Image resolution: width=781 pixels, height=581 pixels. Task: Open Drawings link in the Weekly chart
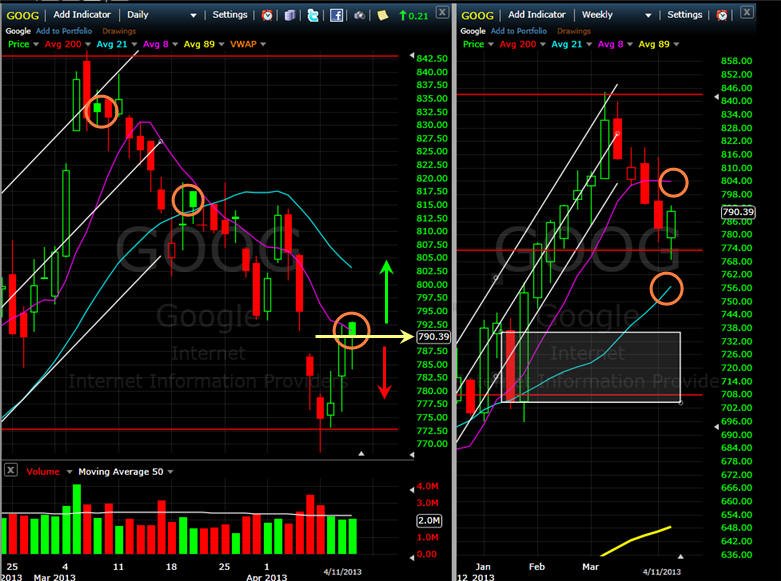[574, 31]
